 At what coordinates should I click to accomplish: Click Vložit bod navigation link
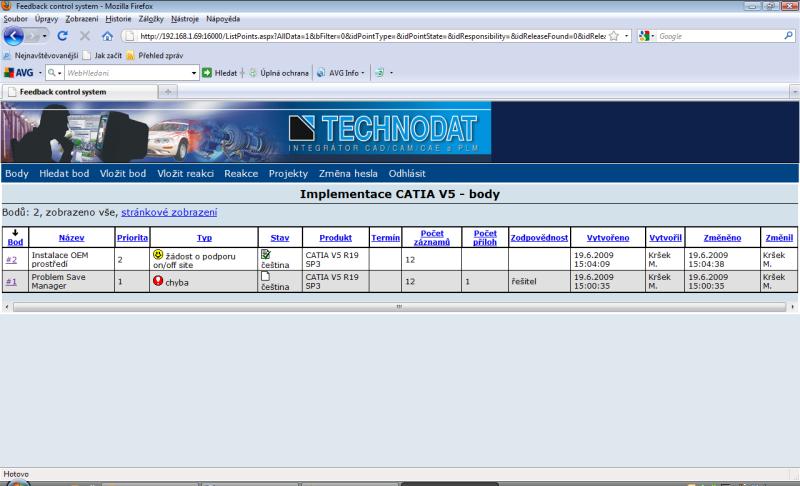[123, 173]
